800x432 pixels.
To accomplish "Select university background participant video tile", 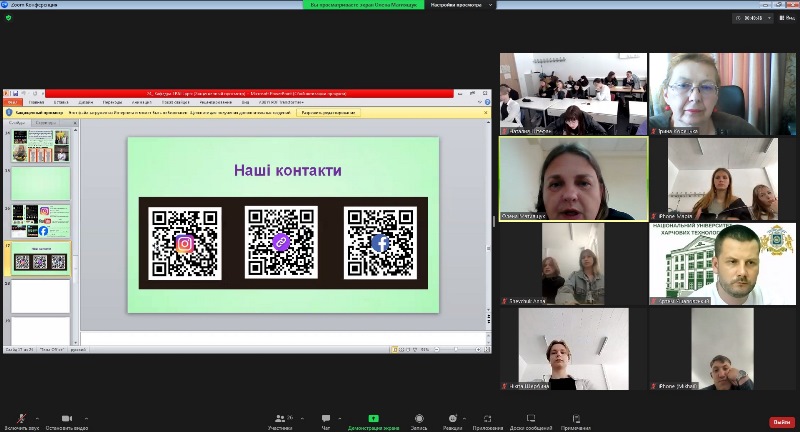I will click(722, 264).
